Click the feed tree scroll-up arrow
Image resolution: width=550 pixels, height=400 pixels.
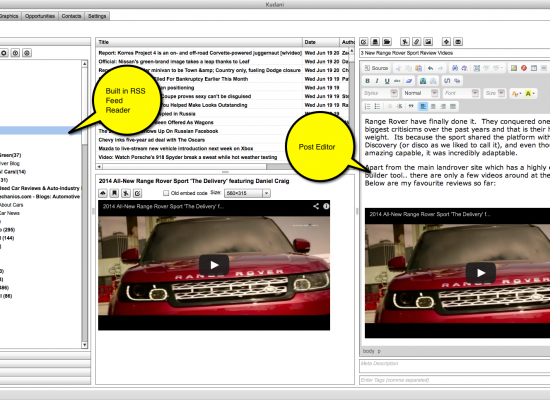pos(85,64)
